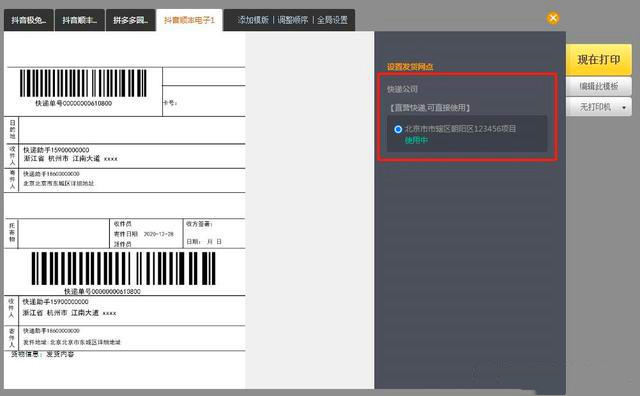This screenshot has height=396, width=640.
Task: Click the 卡号 field on the label preview
Action: [170, 103]
